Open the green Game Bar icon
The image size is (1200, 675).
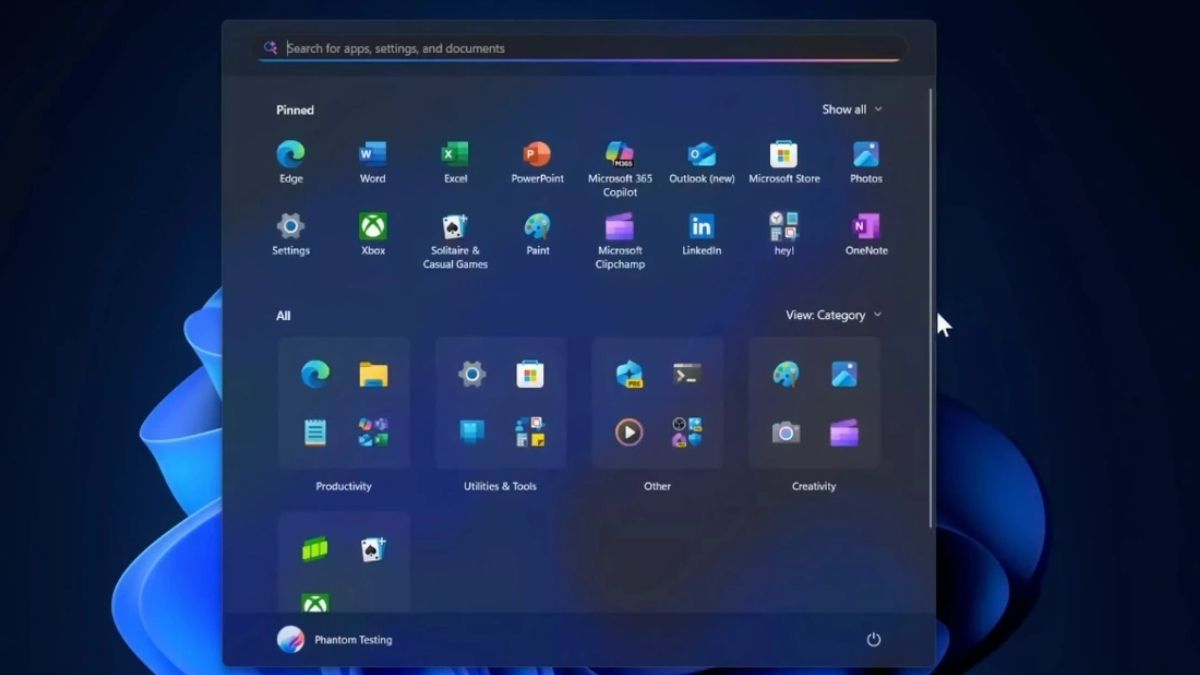(315, 549)
